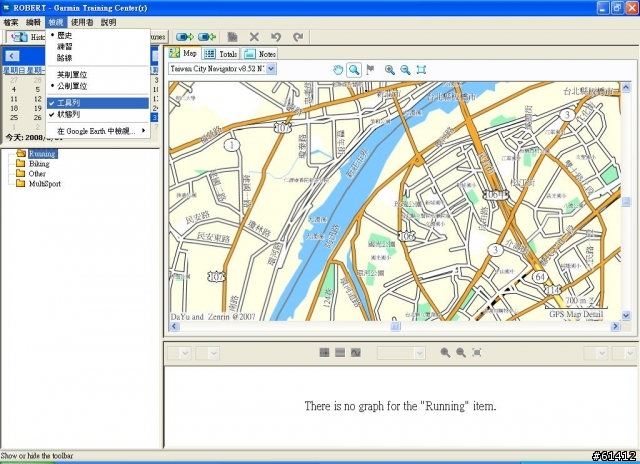Viewport: 640px width, 464px height.
Task: Click the map scroll right arrow
Action: coord(616,326)
